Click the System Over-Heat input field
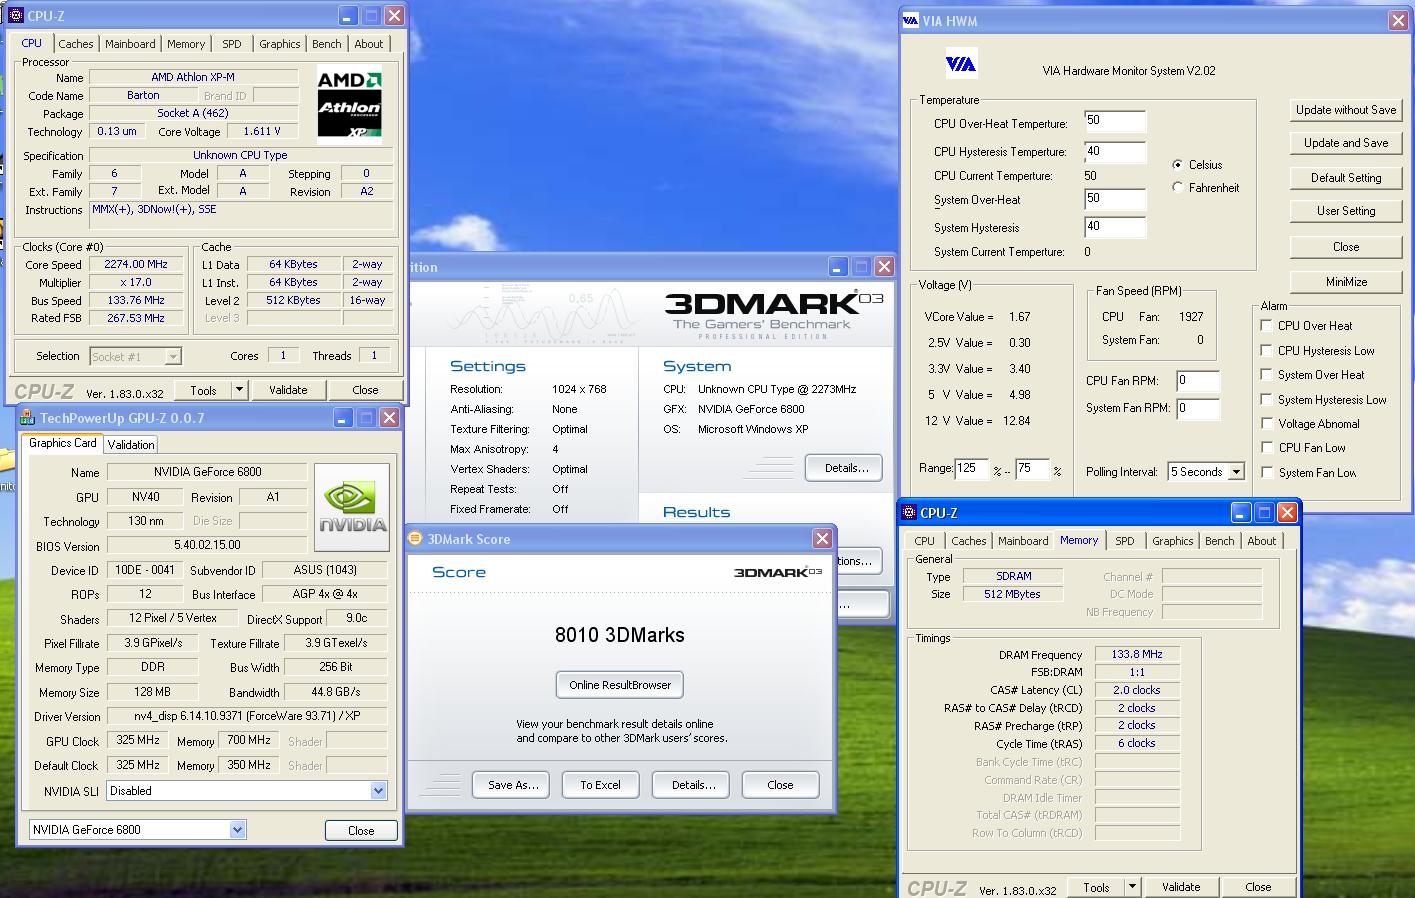Screen dimensions: 1415x898 1115,200
